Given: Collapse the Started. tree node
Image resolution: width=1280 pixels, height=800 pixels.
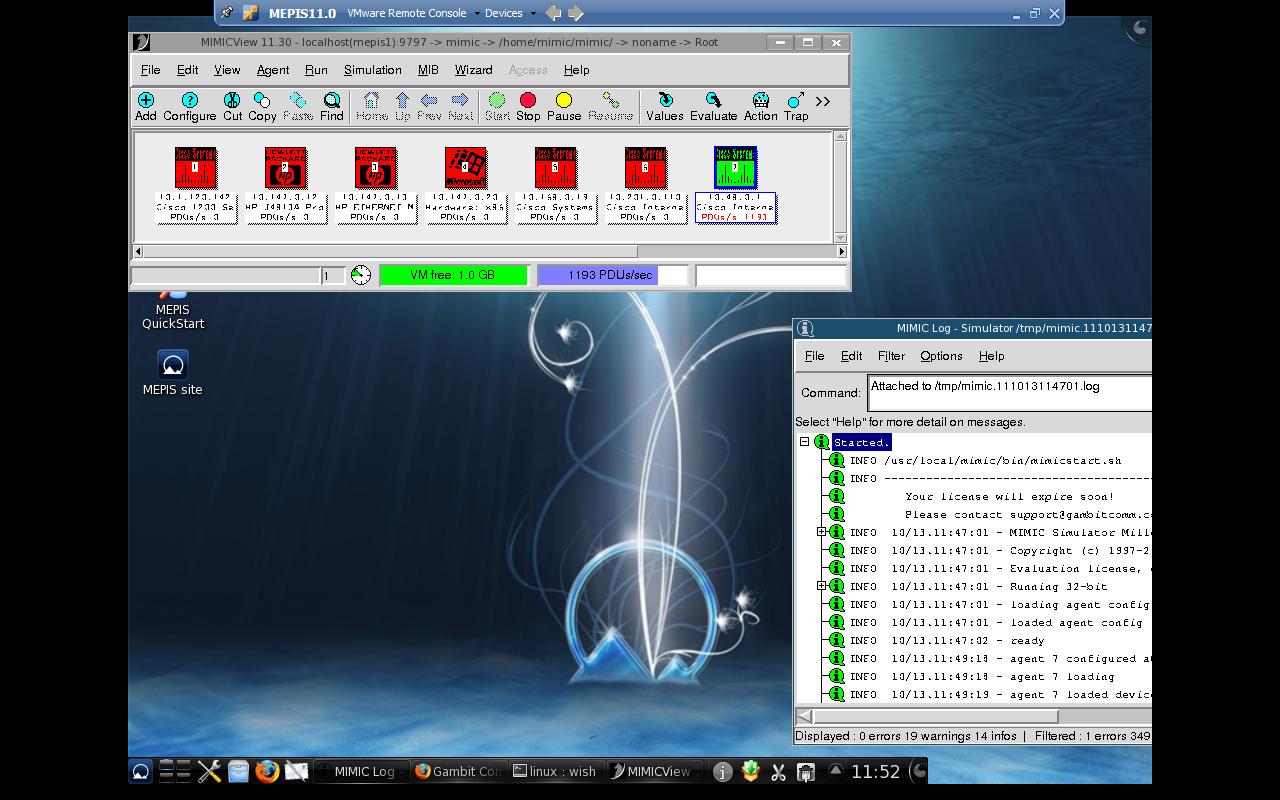Looking at the screenshot, I should 804,442.
